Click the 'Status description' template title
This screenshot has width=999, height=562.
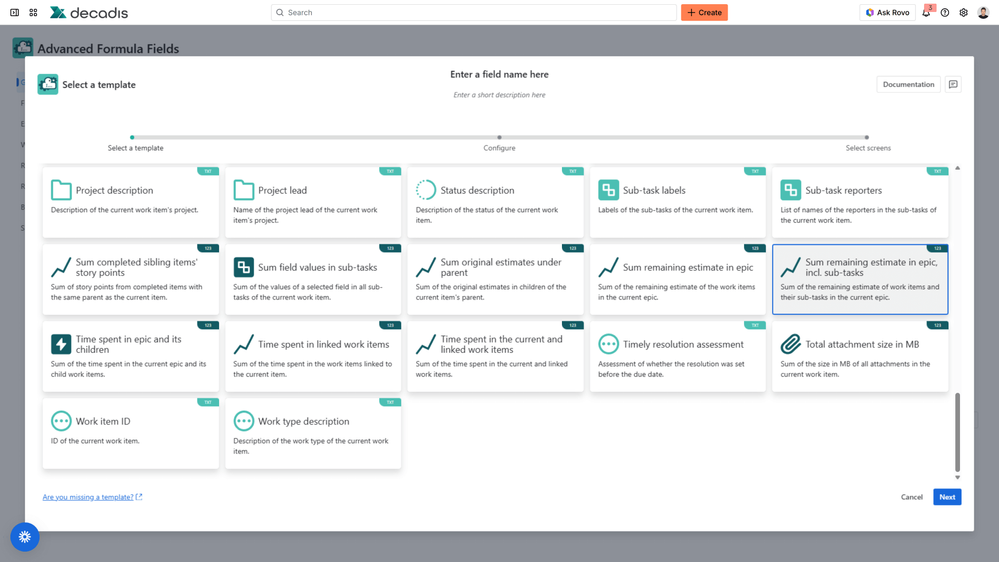point(477,190)
